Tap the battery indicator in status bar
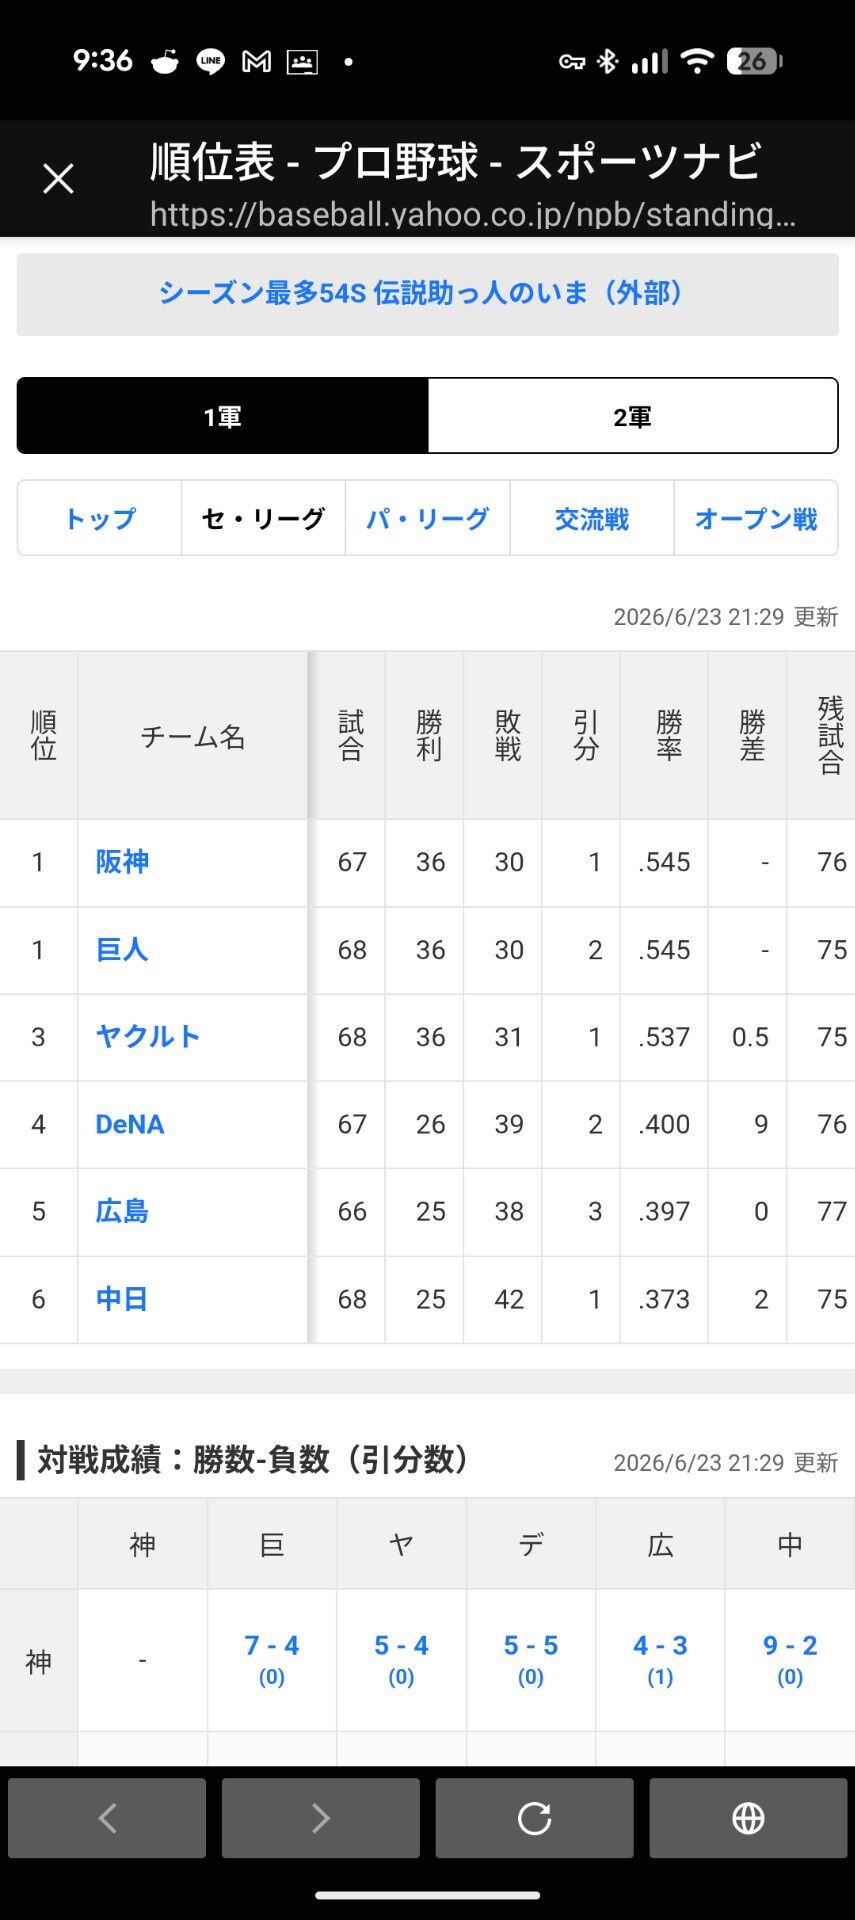 pos(754,62)
